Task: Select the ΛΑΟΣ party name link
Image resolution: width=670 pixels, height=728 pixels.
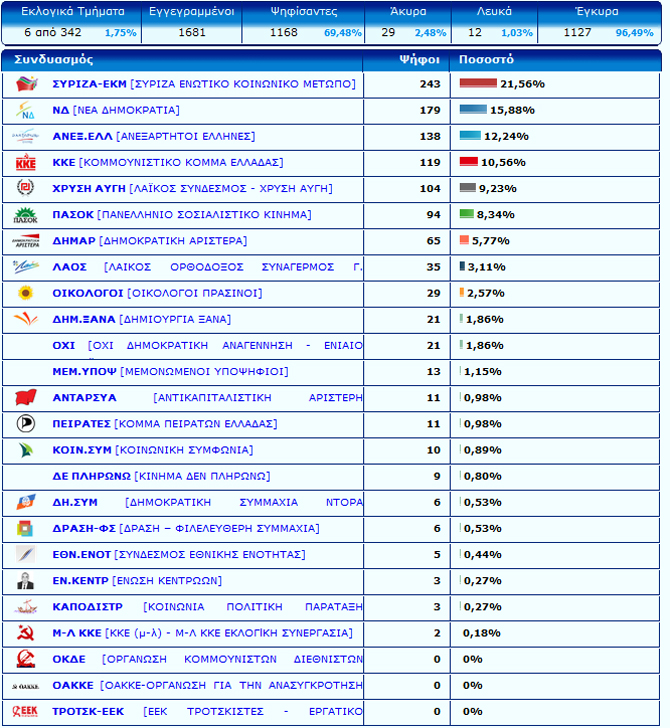Action: [69, 267]
